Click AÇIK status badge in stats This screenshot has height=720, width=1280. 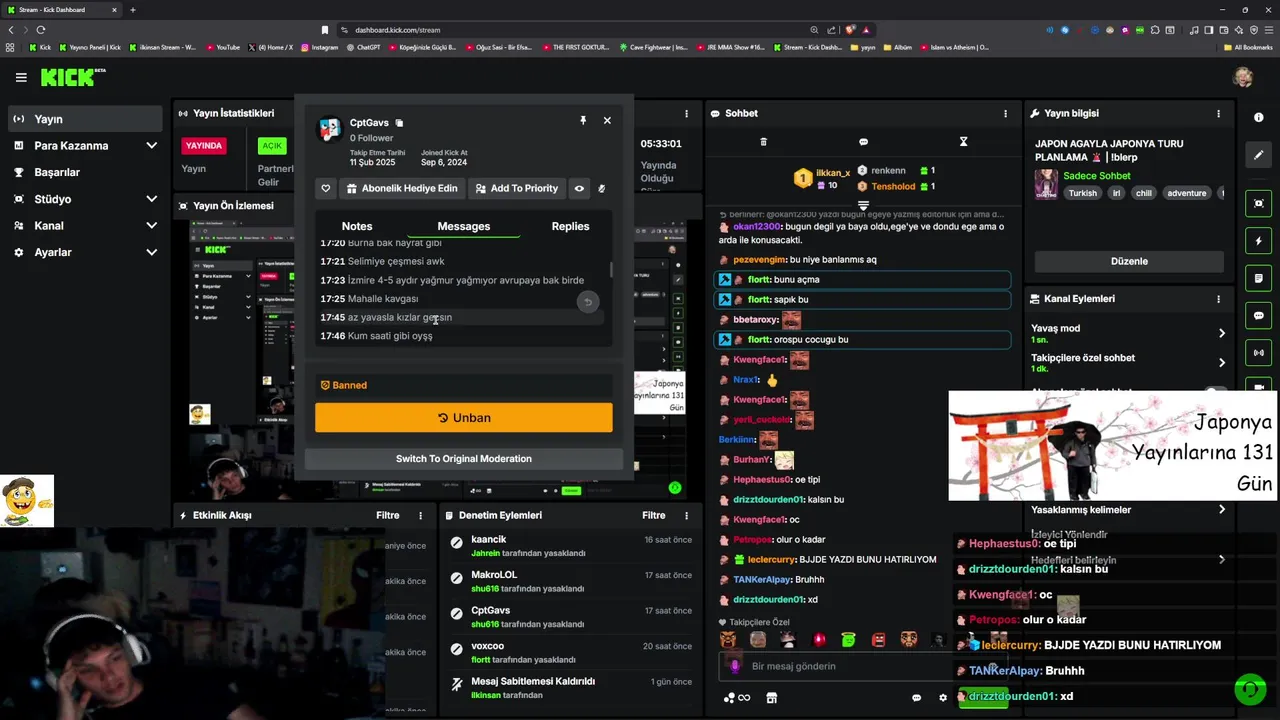point(272,146)
